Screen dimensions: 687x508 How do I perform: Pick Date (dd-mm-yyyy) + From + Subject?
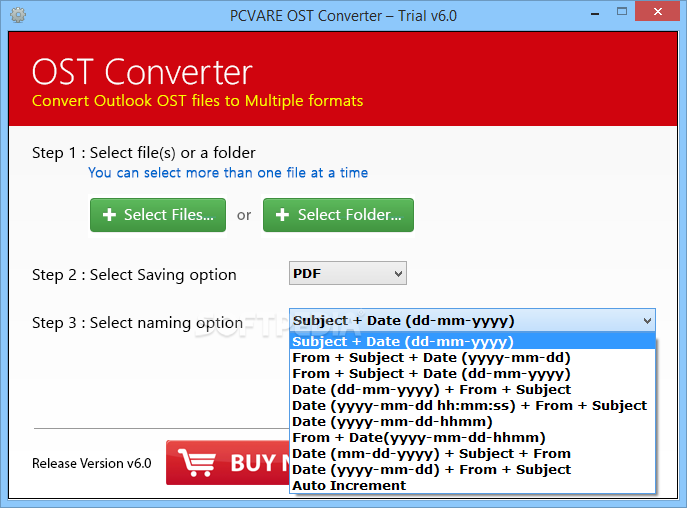click(x=472, y=389)
